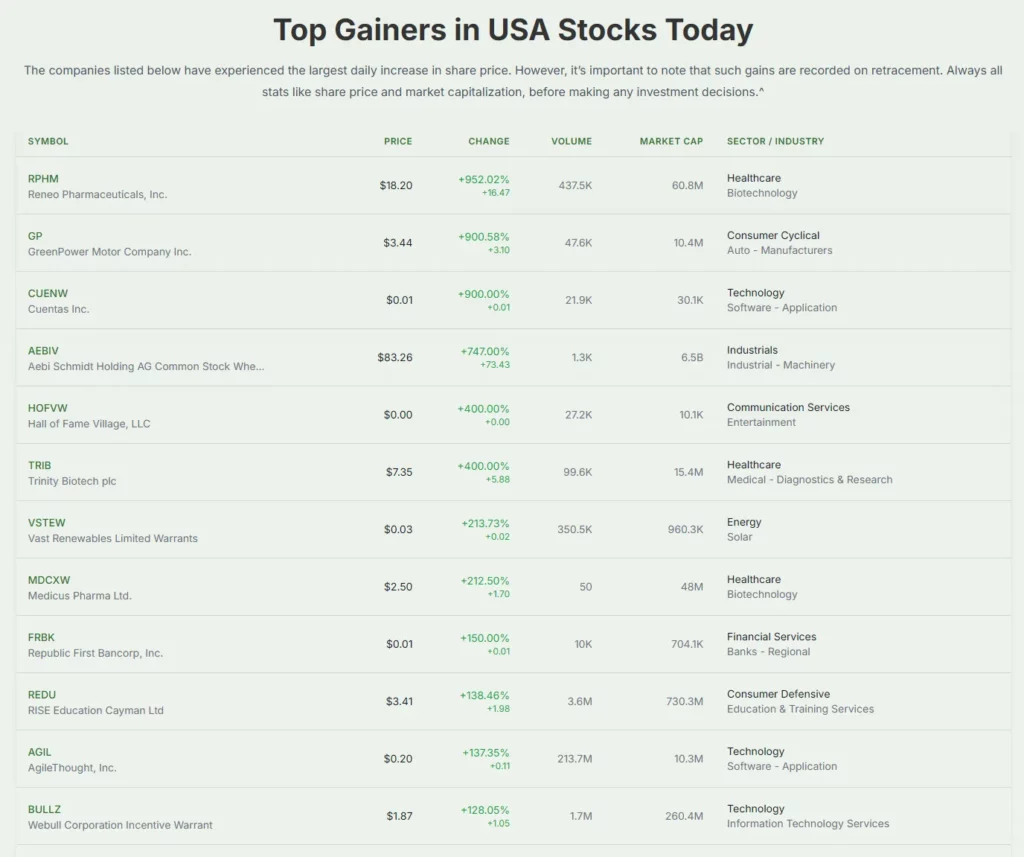Open the FRBK stock link

tap(42, 637)
